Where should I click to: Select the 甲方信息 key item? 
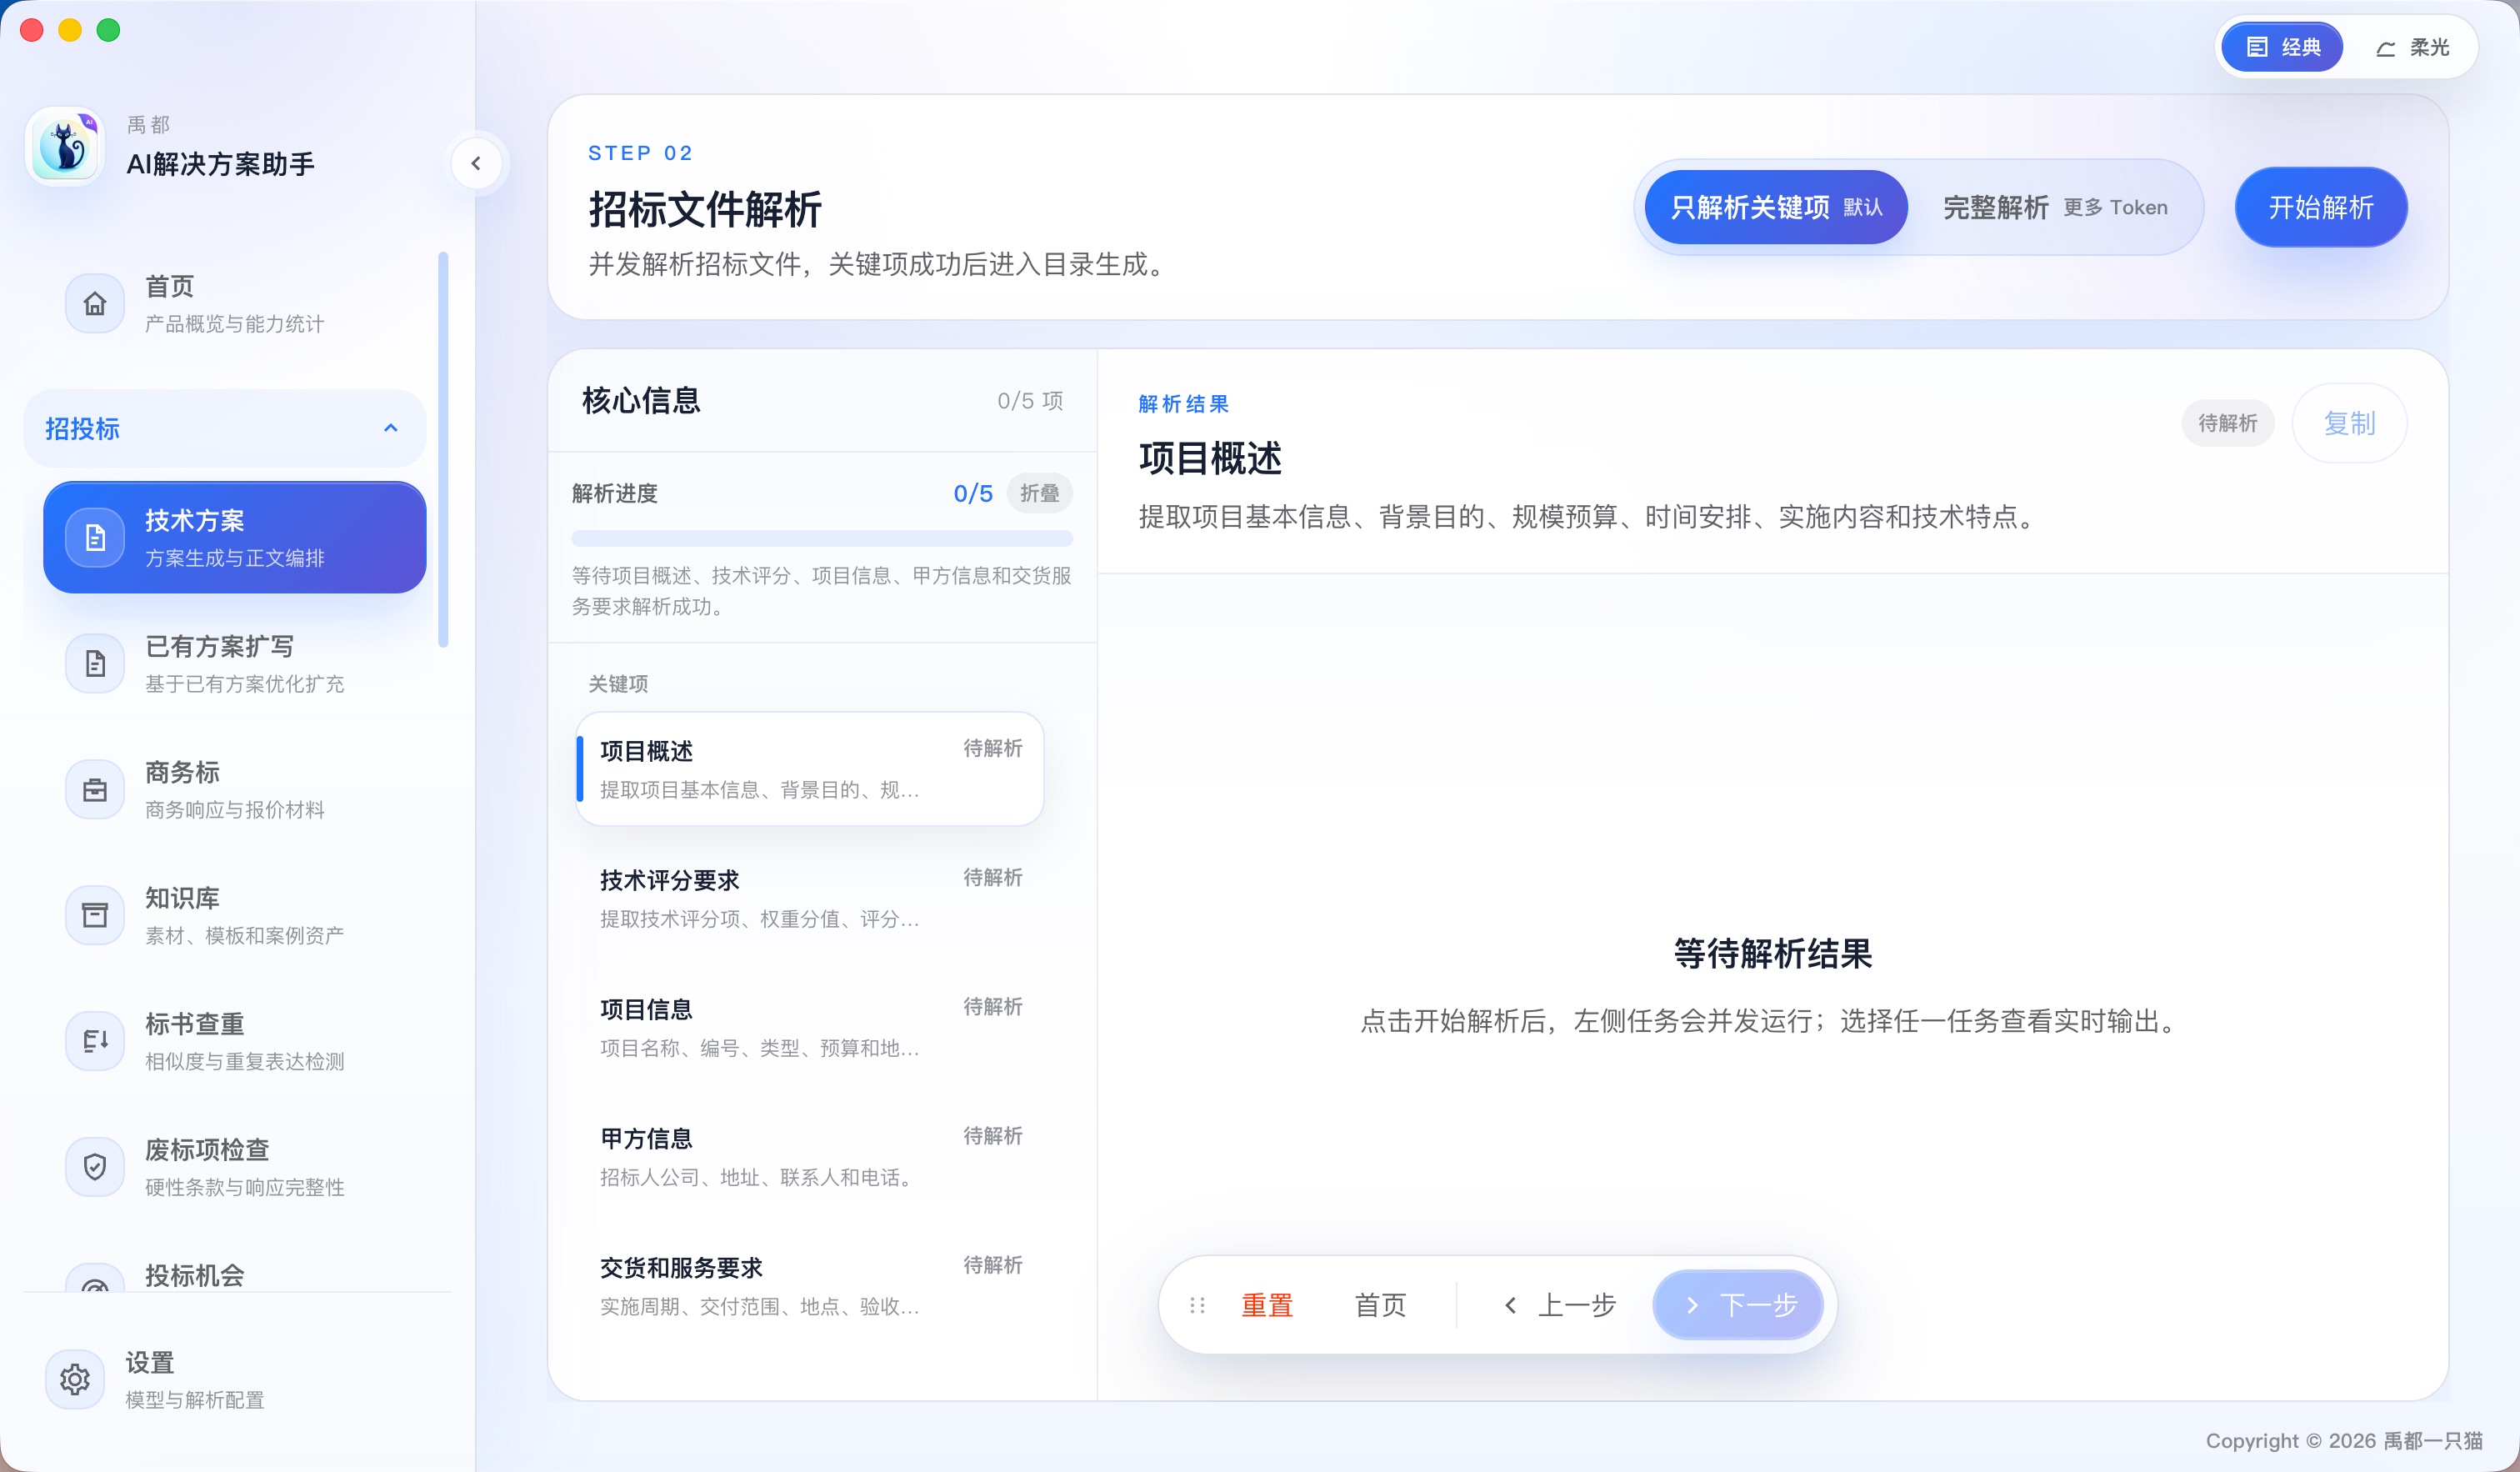810,1156
